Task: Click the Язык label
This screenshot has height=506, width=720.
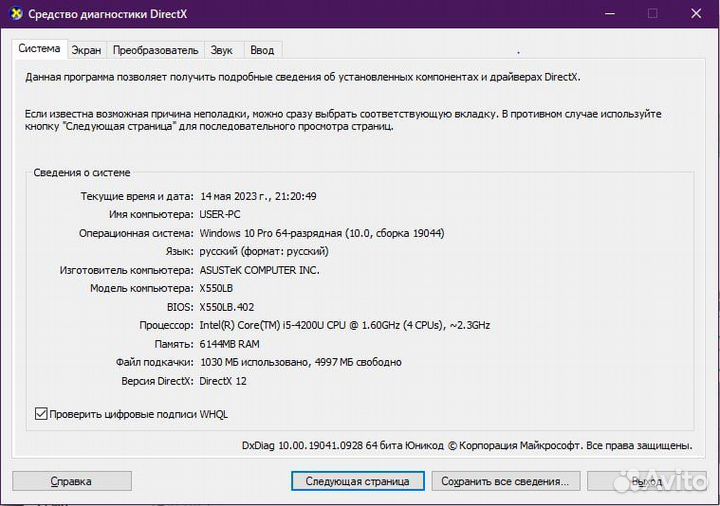Action: point(179,251)
